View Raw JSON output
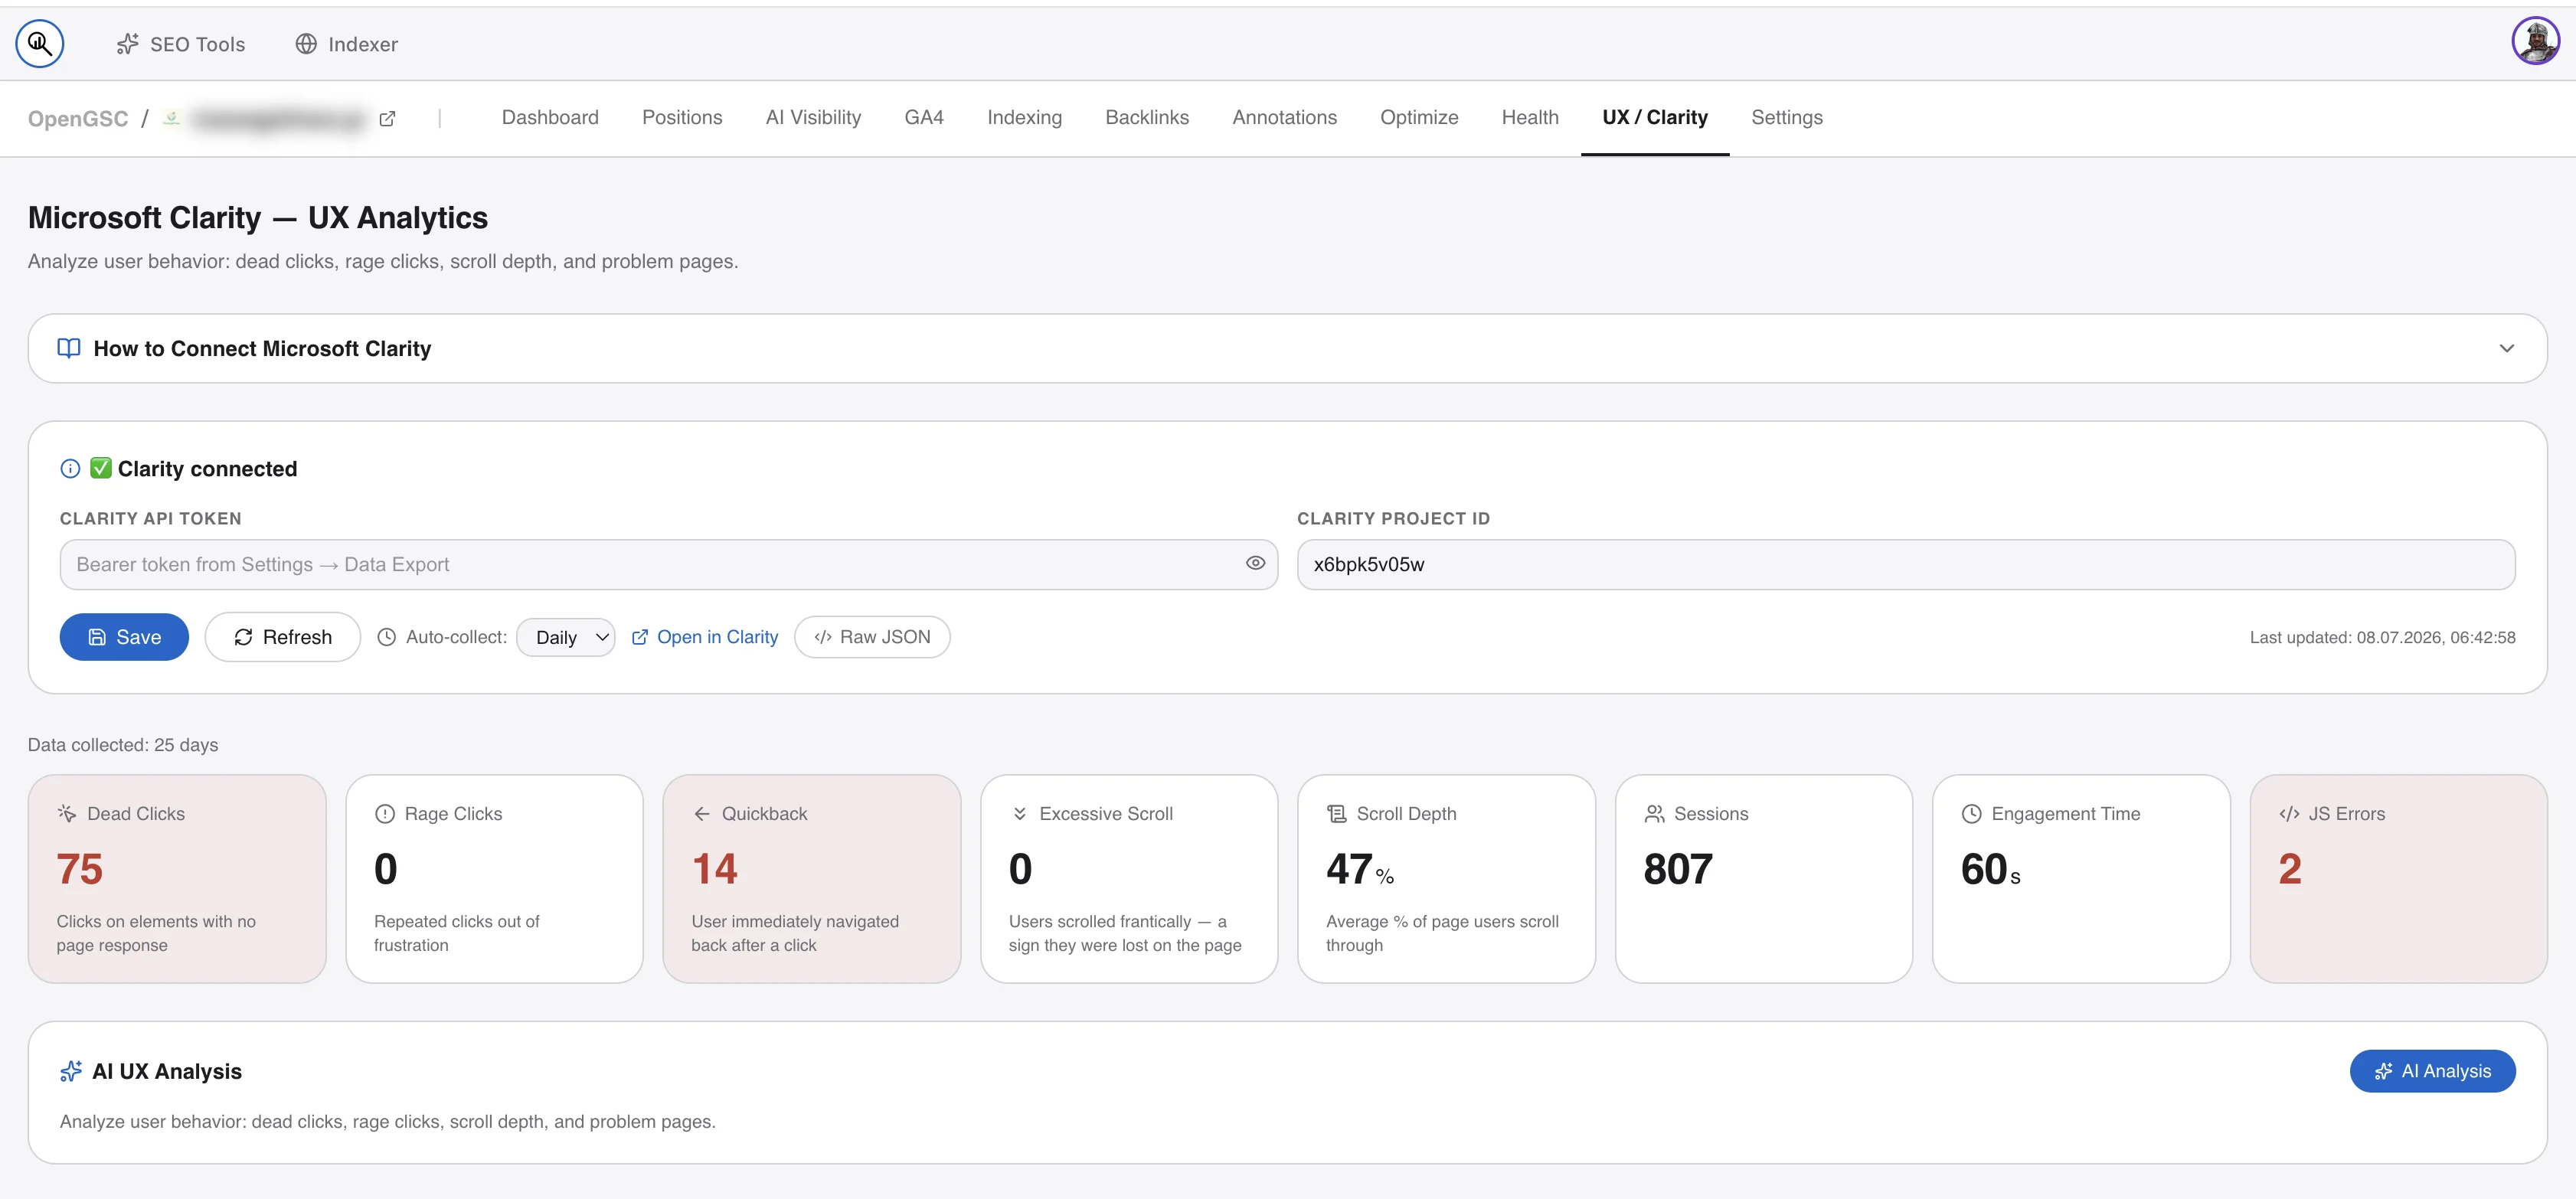This screenshot has height=1199, width=2576. [872, 637]
